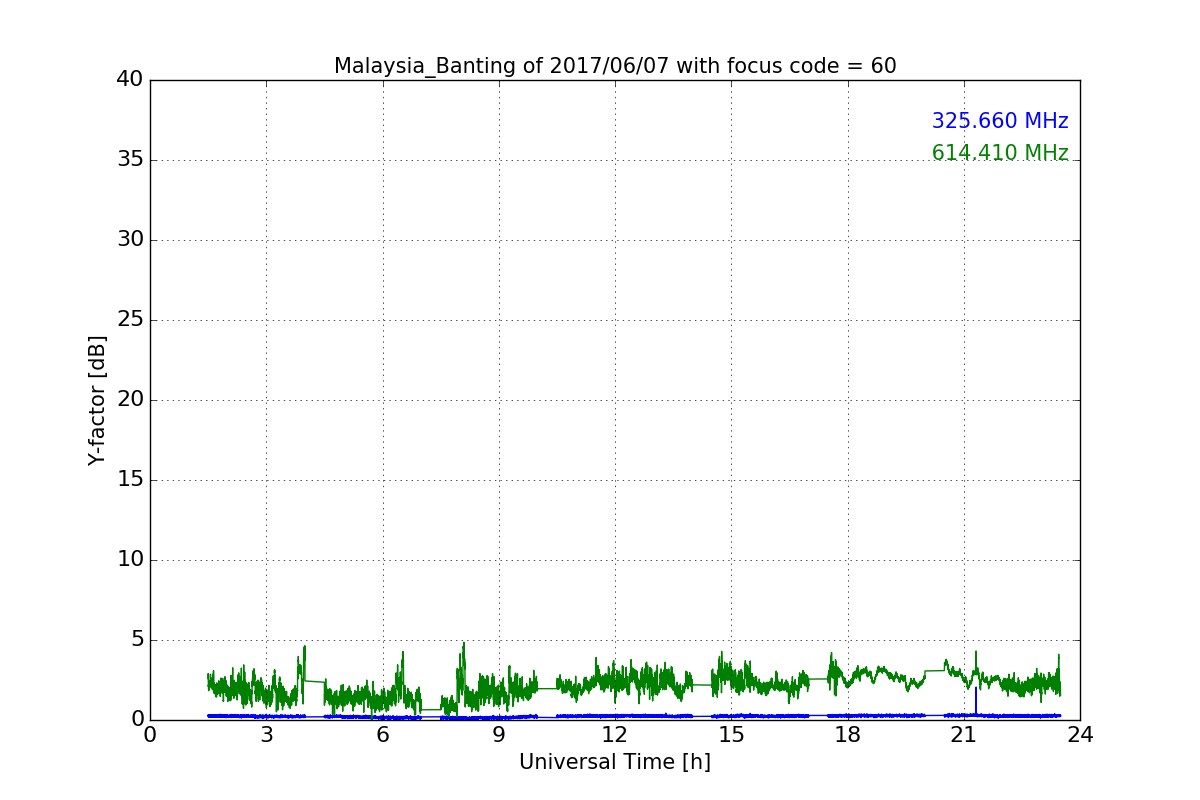Click the x-axis tick label '24'
This screenshot has width=1200, height=800.
[x=1080, y=735]
